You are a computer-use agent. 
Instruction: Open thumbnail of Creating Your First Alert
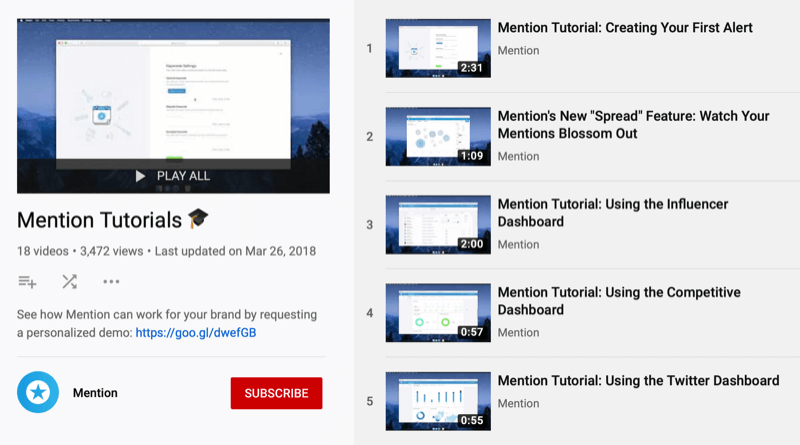438,48
